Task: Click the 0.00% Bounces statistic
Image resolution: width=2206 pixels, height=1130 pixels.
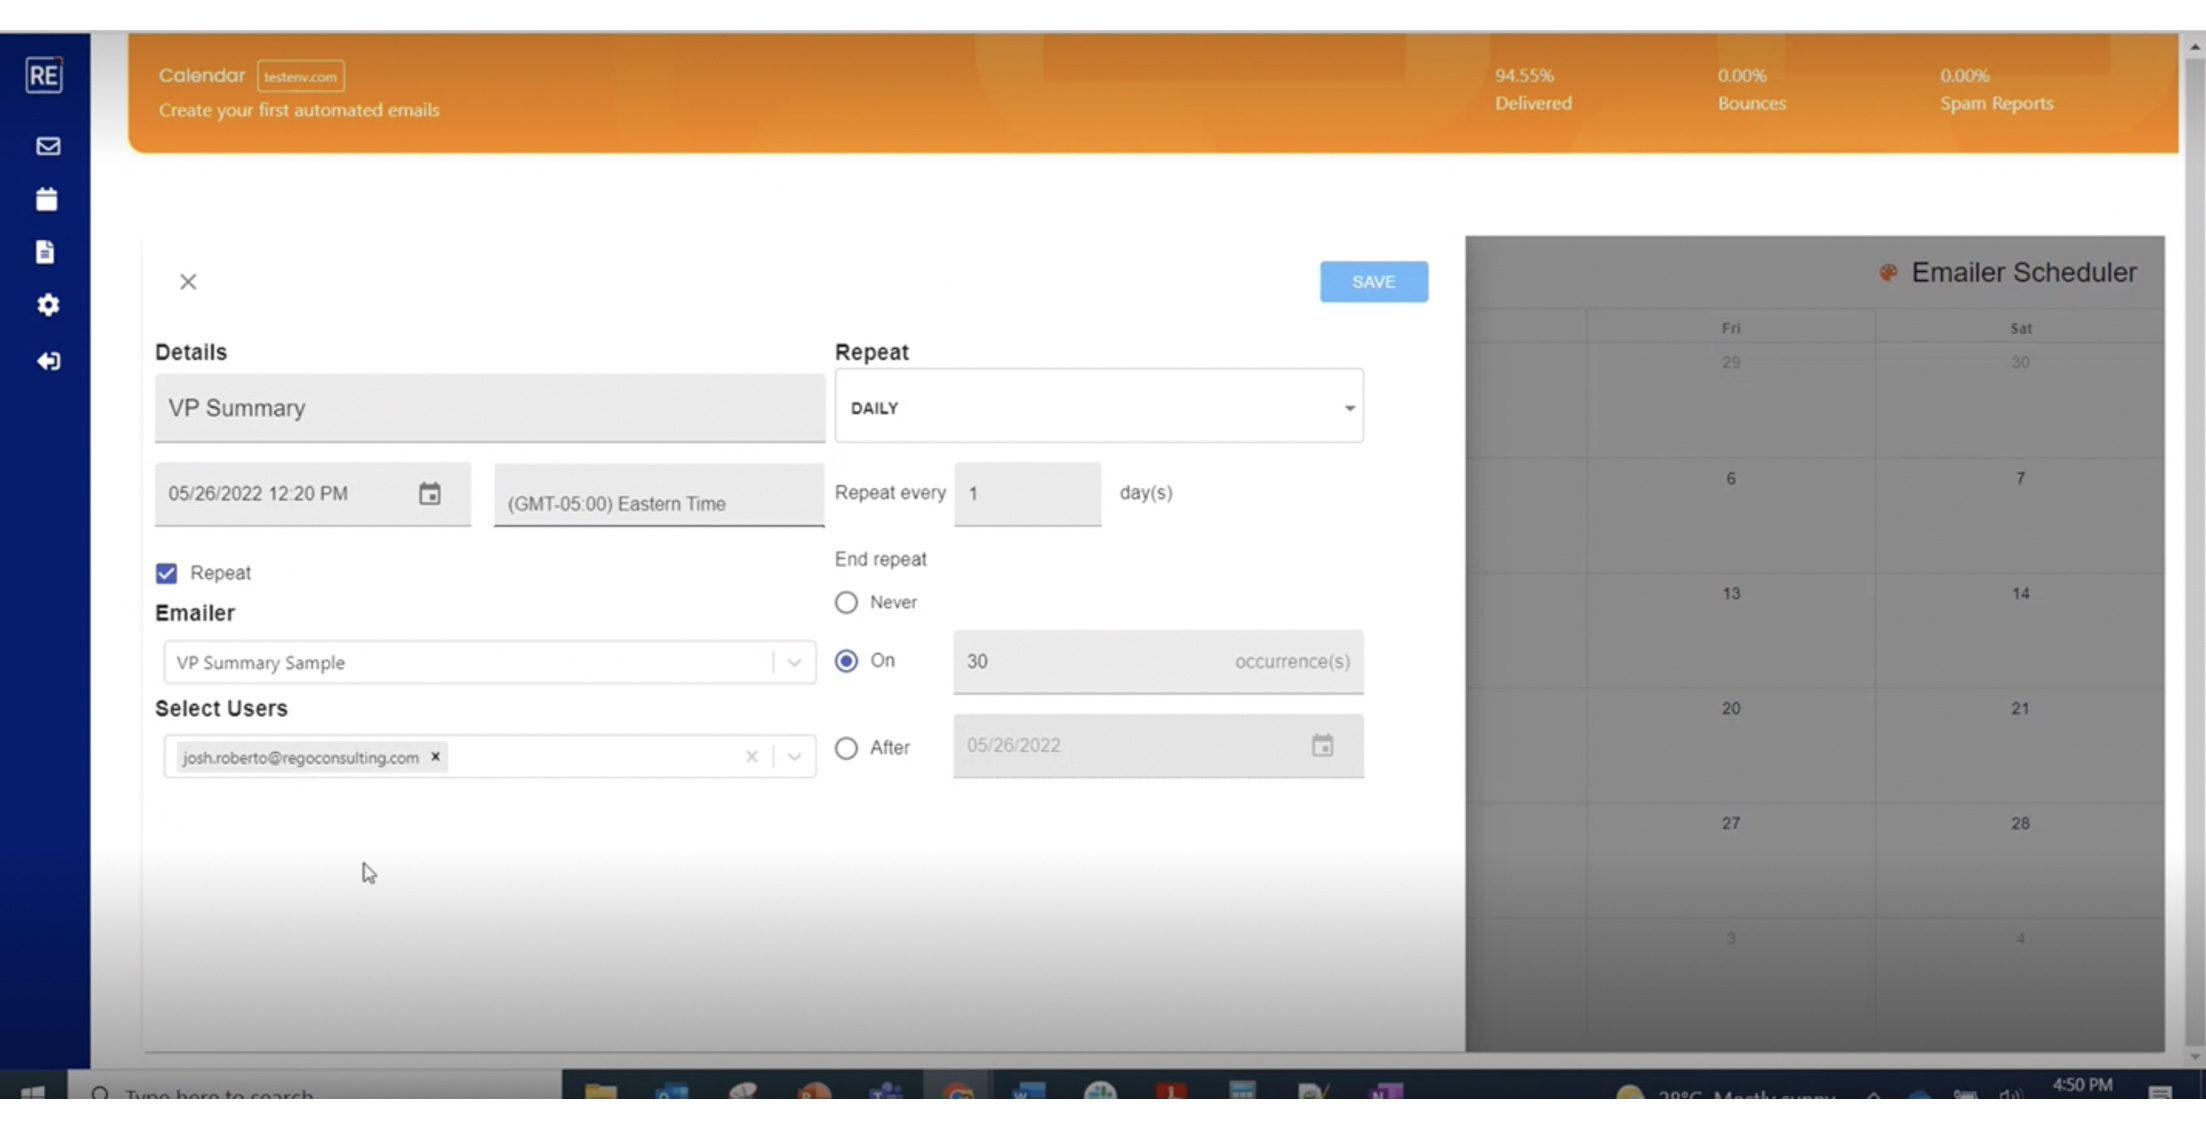Action: (x=1751, y=89)
